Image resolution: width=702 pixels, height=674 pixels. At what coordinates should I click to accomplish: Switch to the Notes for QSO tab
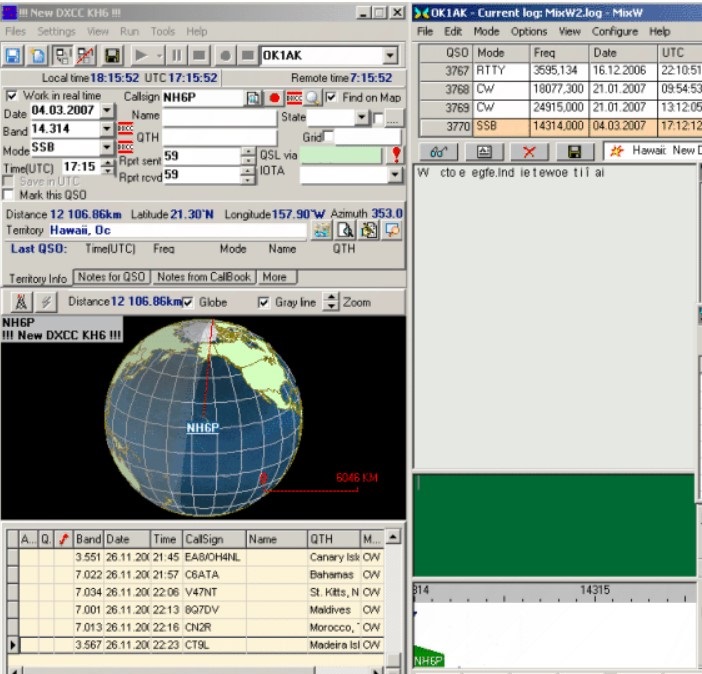pyautogui.click(x=112, y=277)
